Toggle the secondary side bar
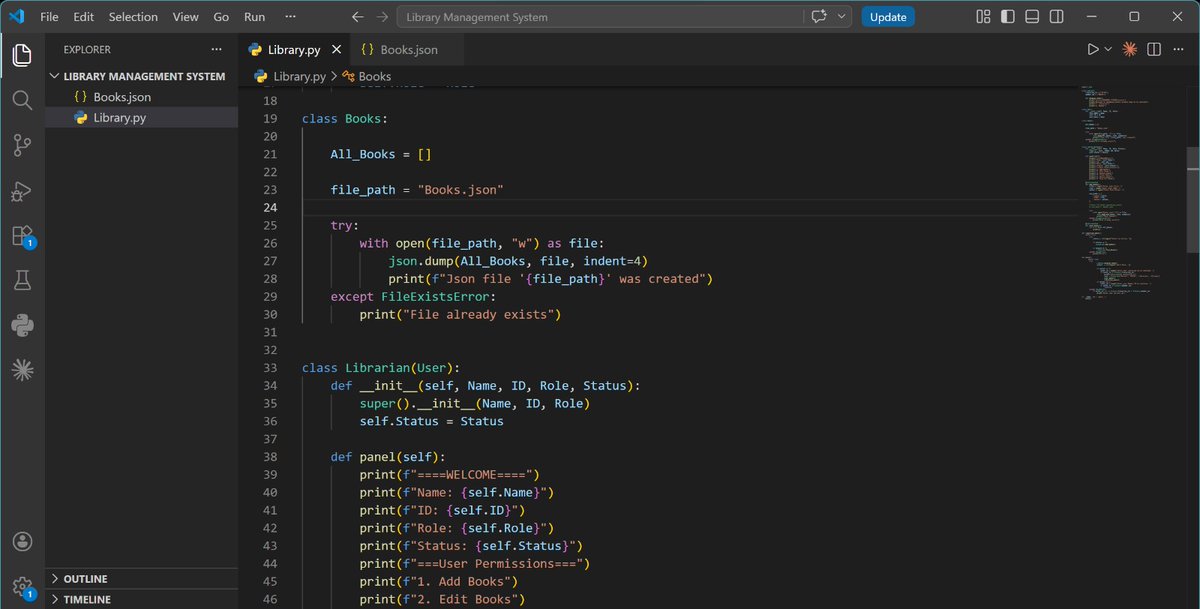1200x609 pixels. (1055, 17)
